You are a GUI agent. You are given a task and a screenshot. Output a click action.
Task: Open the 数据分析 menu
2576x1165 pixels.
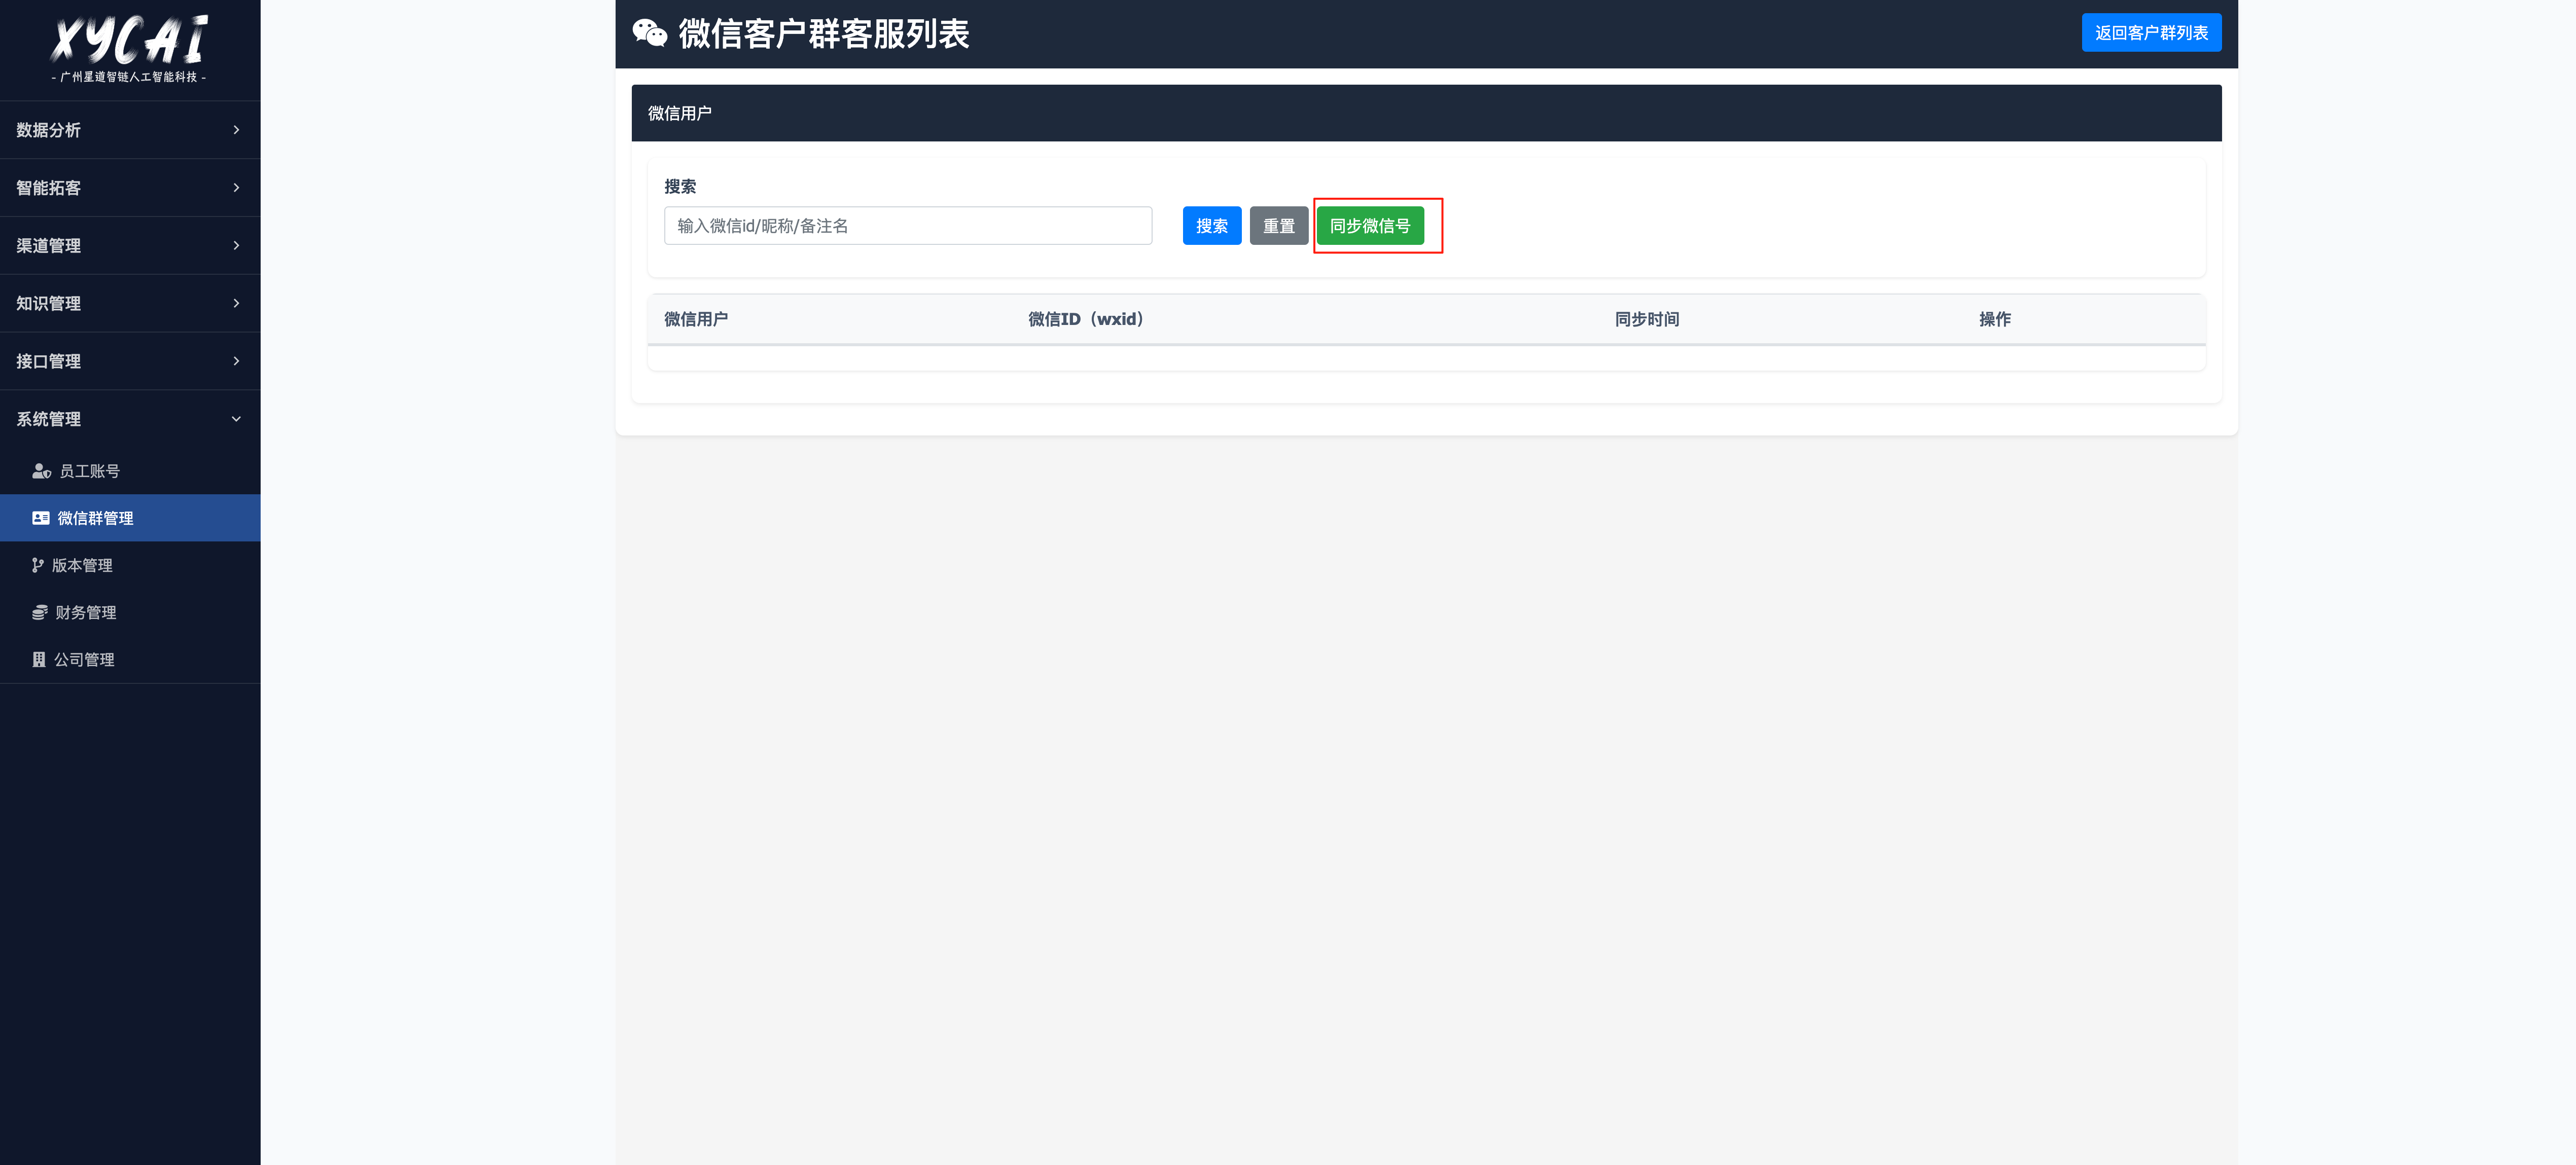pos(130,130)
